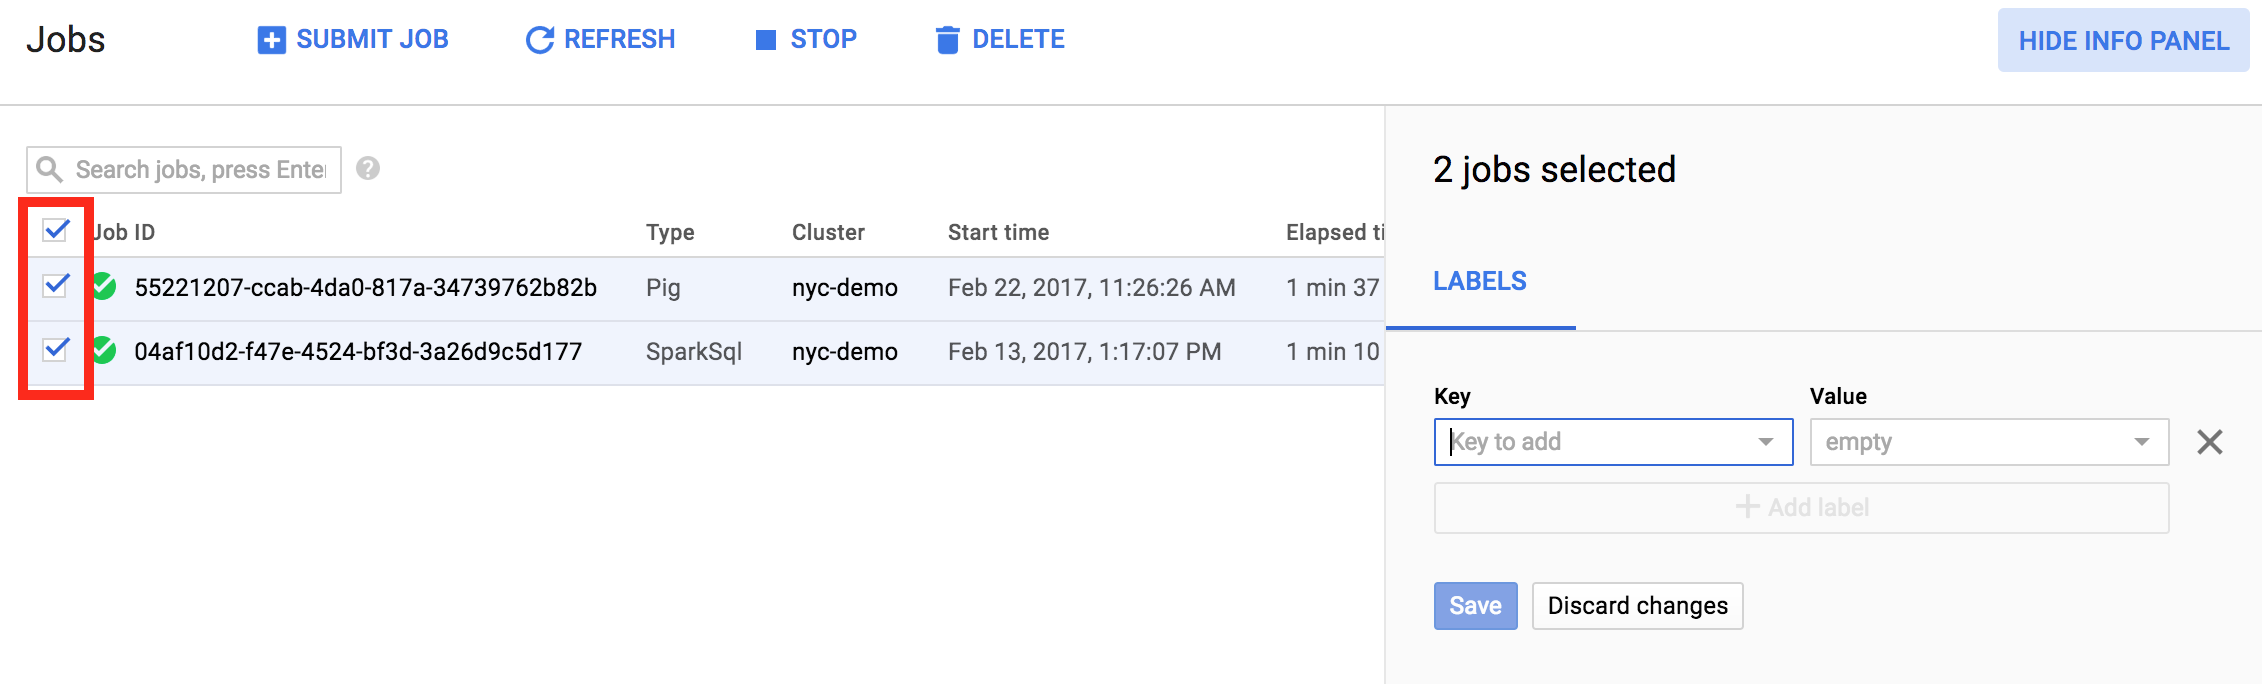Viewport: 2262px width, 684px height.
Task: Click green status icon of SparkSql job
Action: tap(104, 351)
